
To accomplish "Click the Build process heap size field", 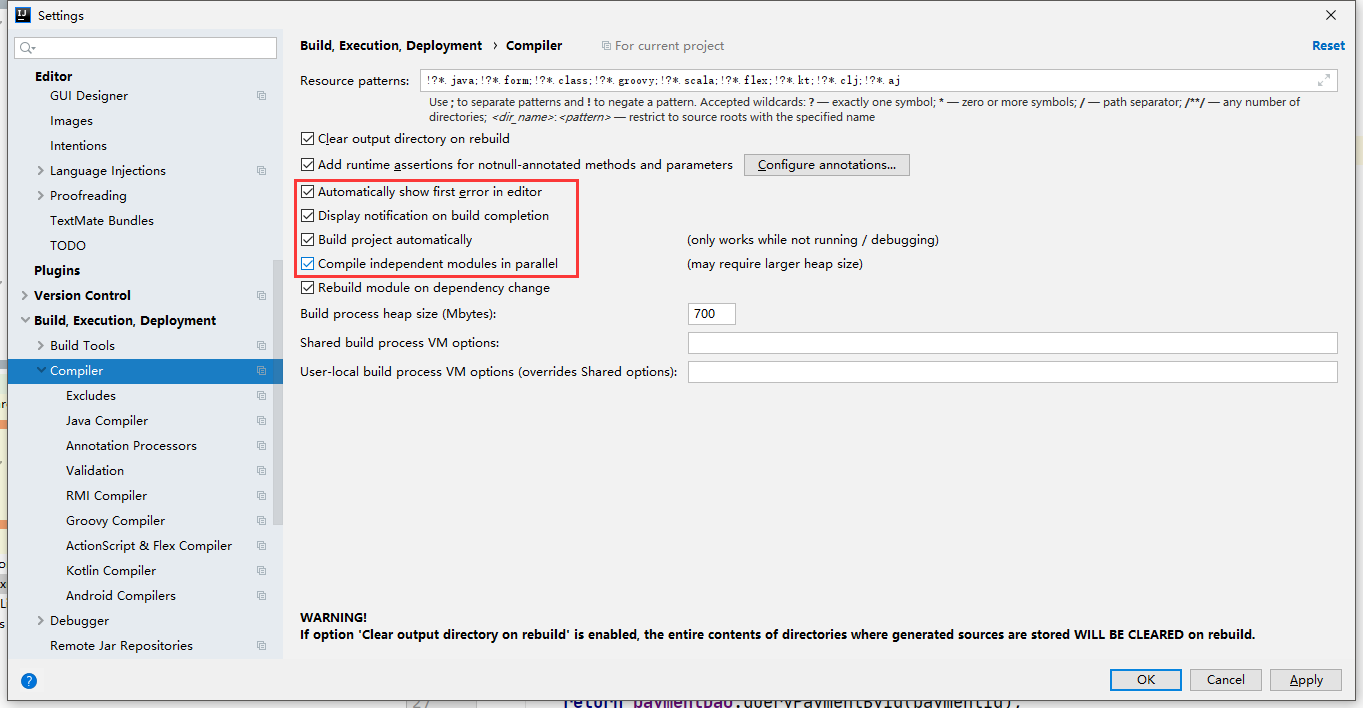I will [x=712, y=314].
